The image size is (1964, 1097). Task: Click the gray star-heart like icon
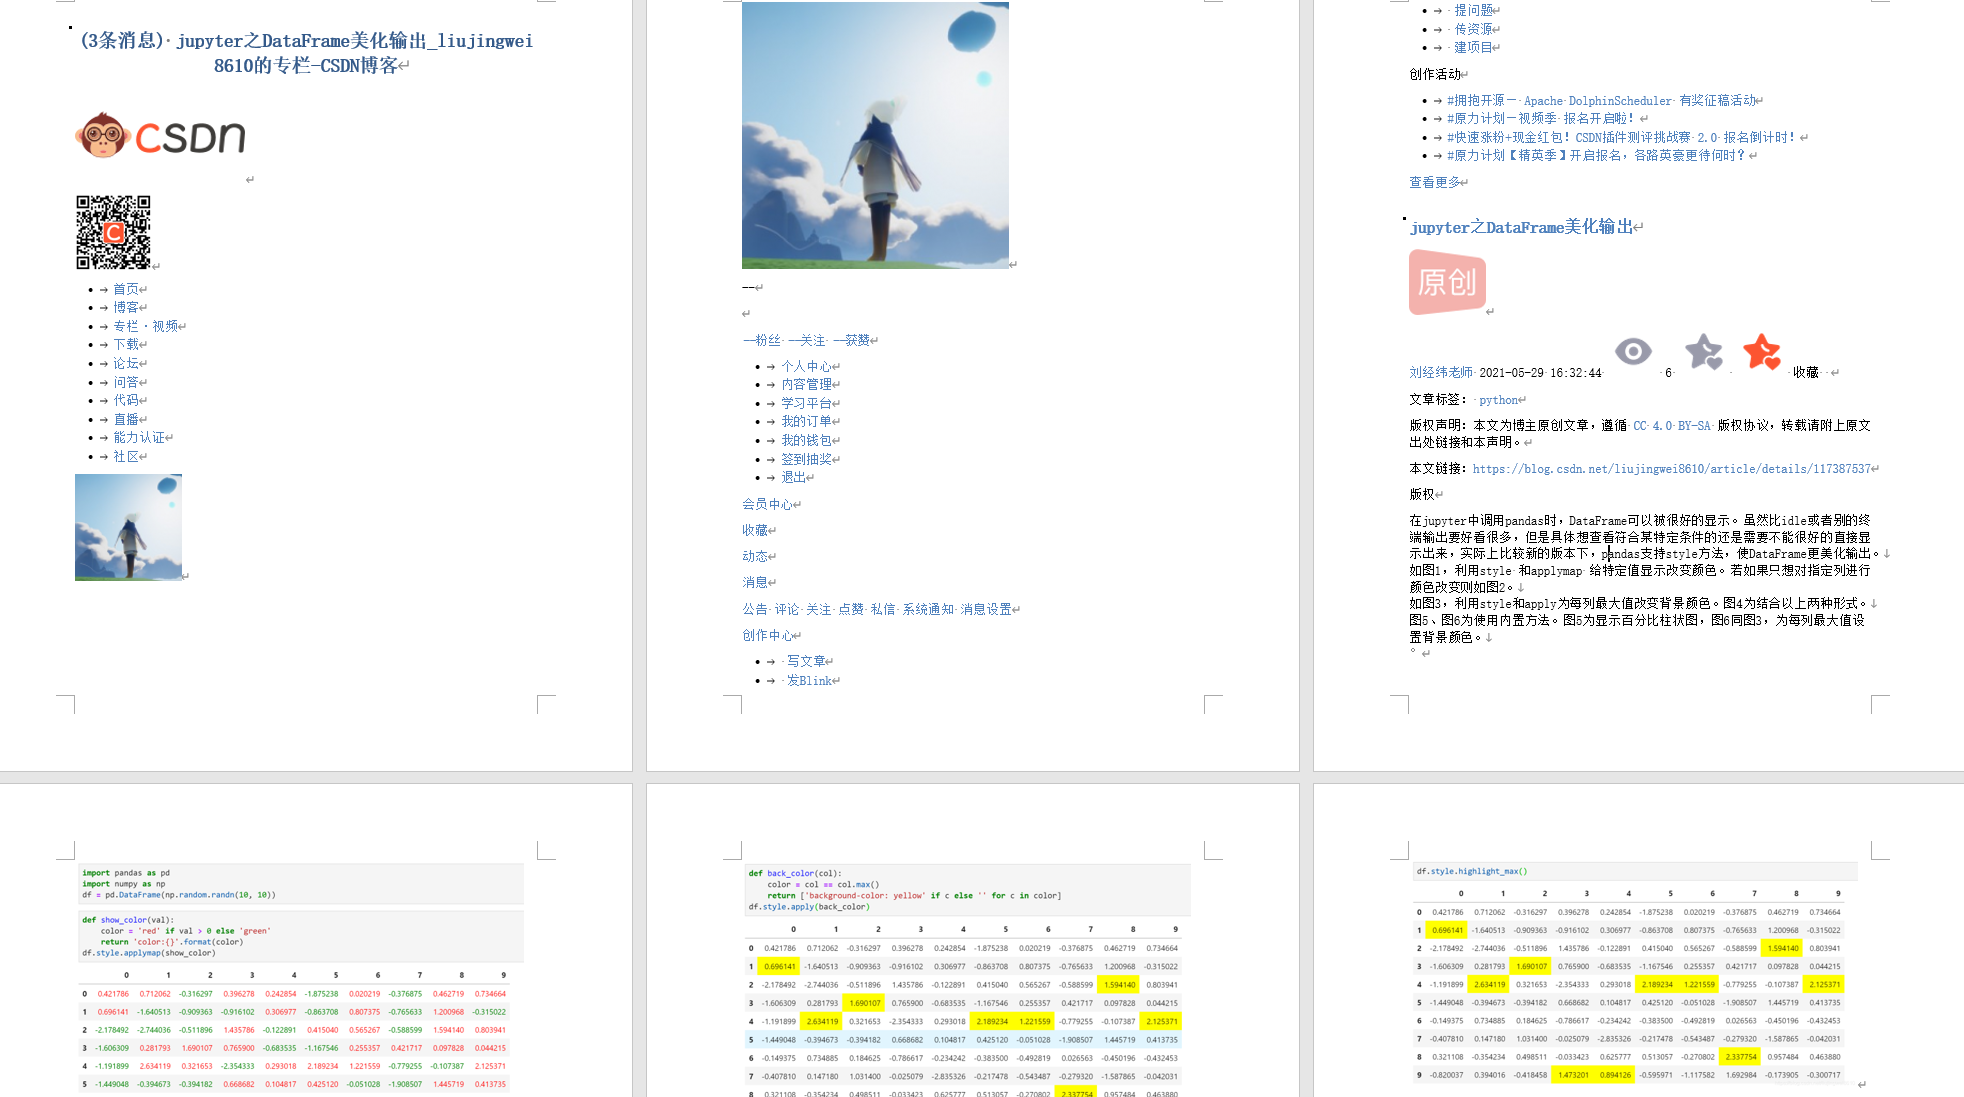pyautogui.click(x=1703, y=352)
